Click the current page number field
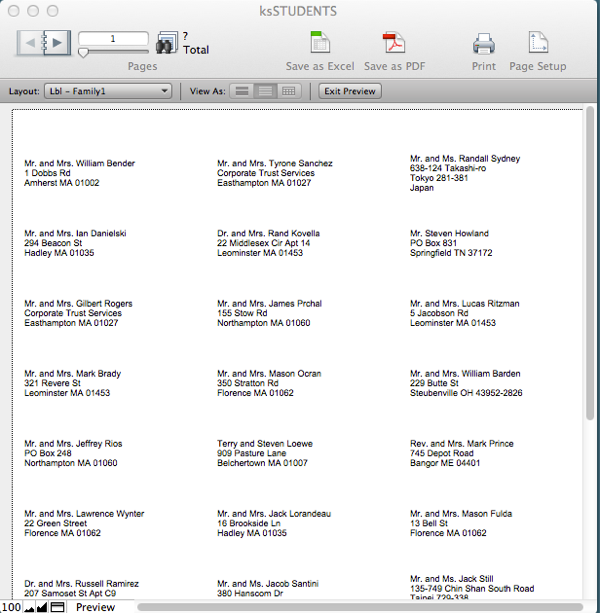This screenshot has height=613, width=600. tap(113, 38)
